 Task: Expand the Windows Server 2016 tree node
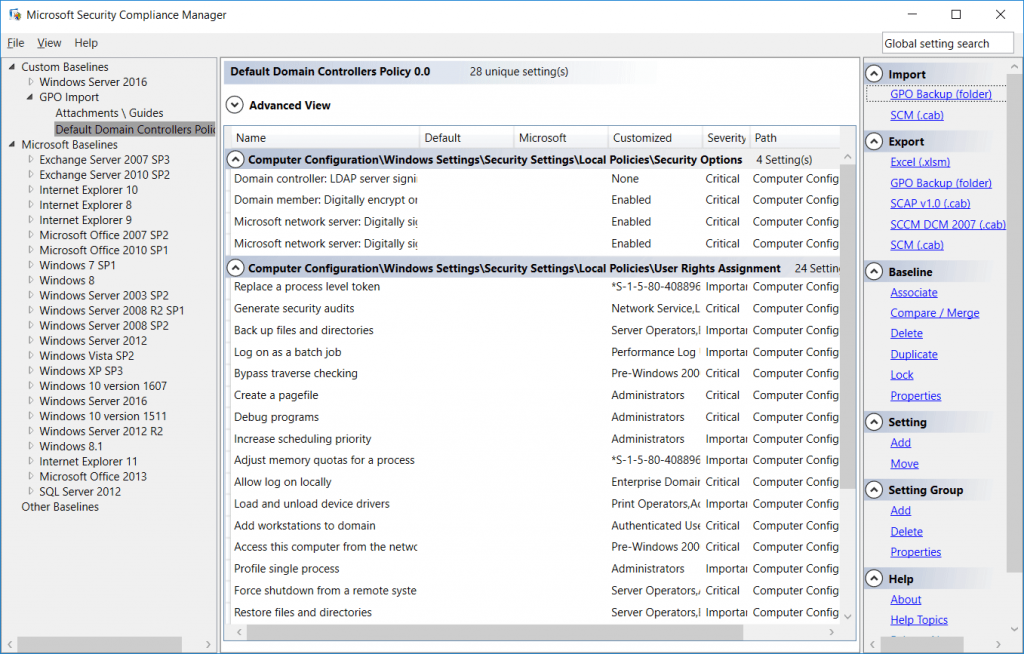30,81
